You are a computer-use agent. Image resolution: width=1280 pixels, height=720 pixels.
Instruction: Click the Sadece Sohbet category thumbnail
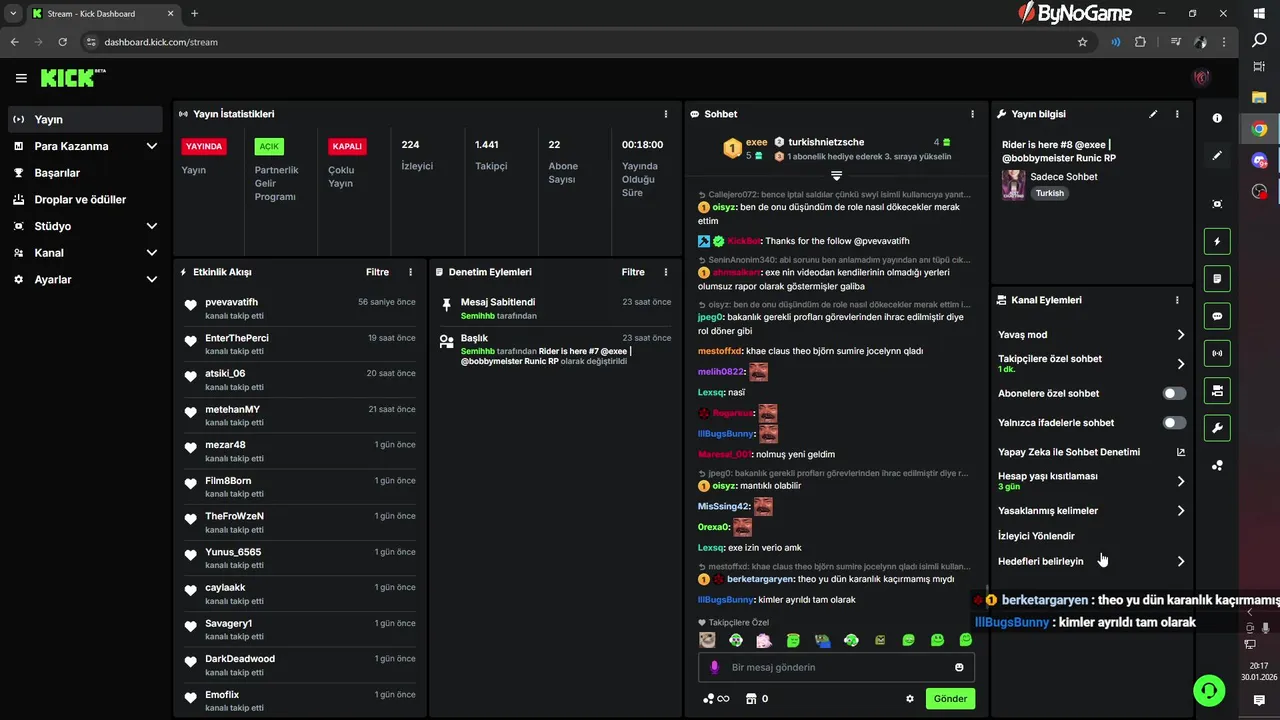pyautogui.click(x=1014, y=185)
